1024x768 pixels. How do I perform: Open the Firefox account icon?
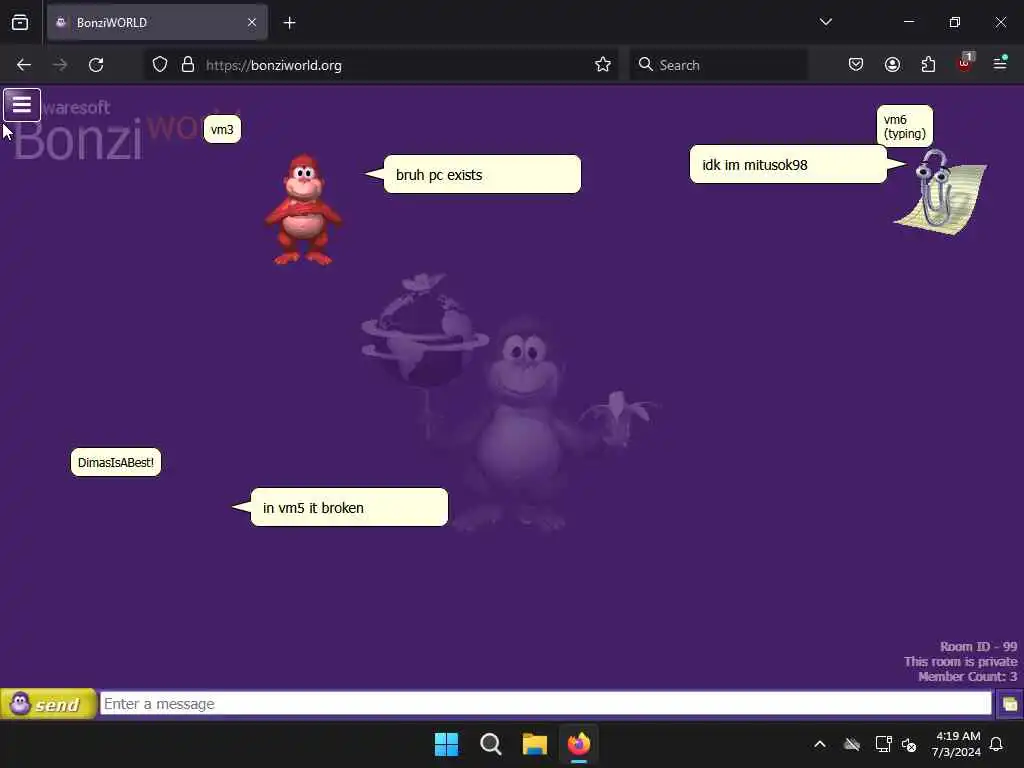[893, 65]
